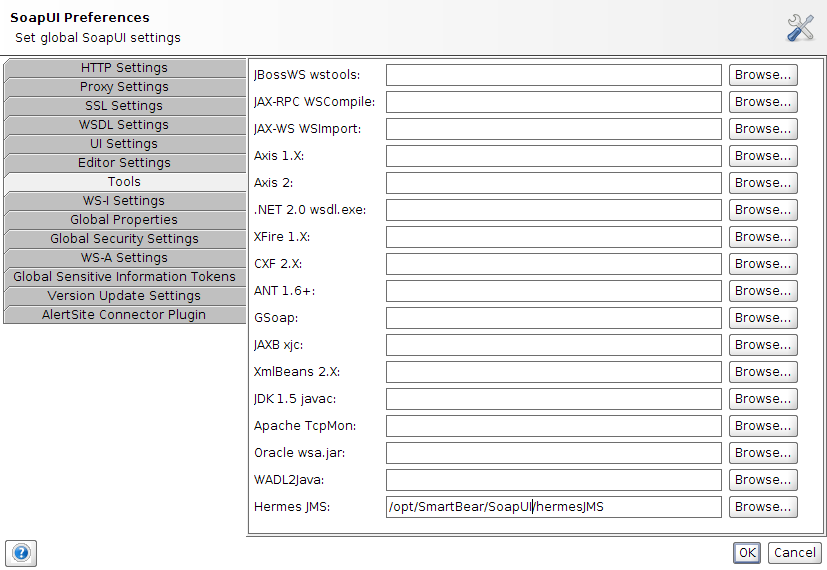Image resolution: width=827 pixels, height=570 pixels.
Task: Browse for JDK 1.5 javac path
Action: (763, 399)
